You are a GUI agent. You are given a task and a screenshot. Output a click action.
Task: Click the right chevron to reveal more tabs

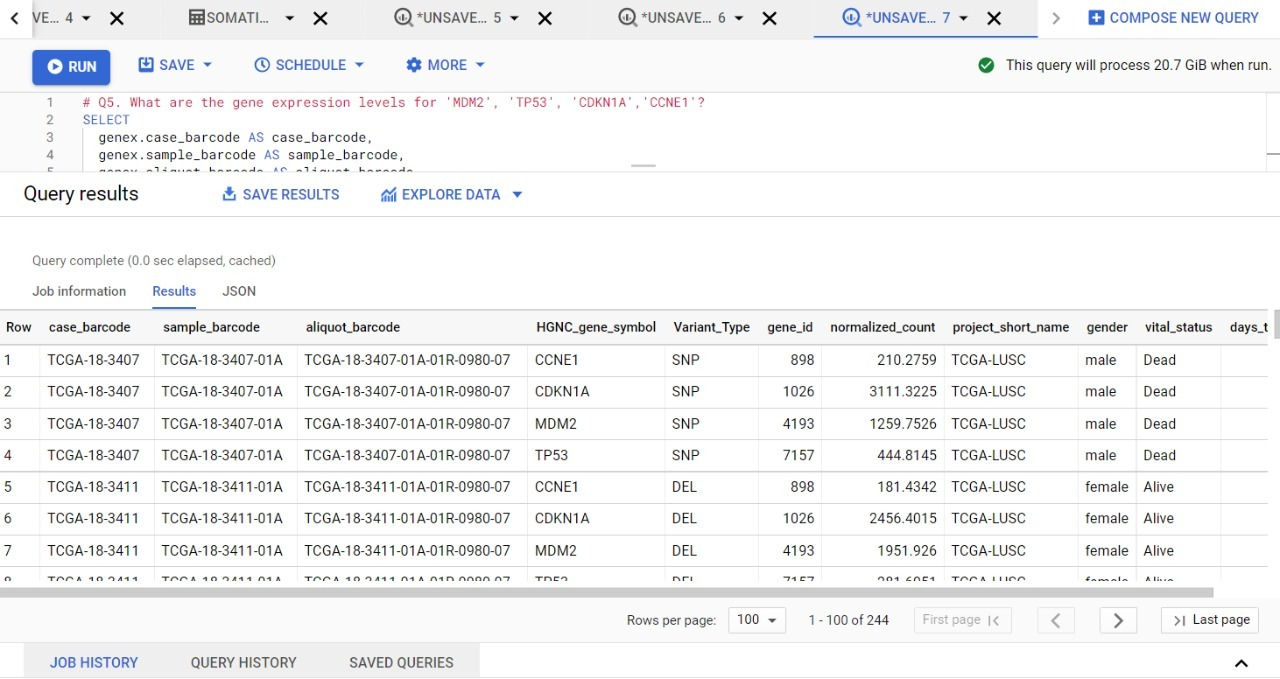coord(1057,17)
